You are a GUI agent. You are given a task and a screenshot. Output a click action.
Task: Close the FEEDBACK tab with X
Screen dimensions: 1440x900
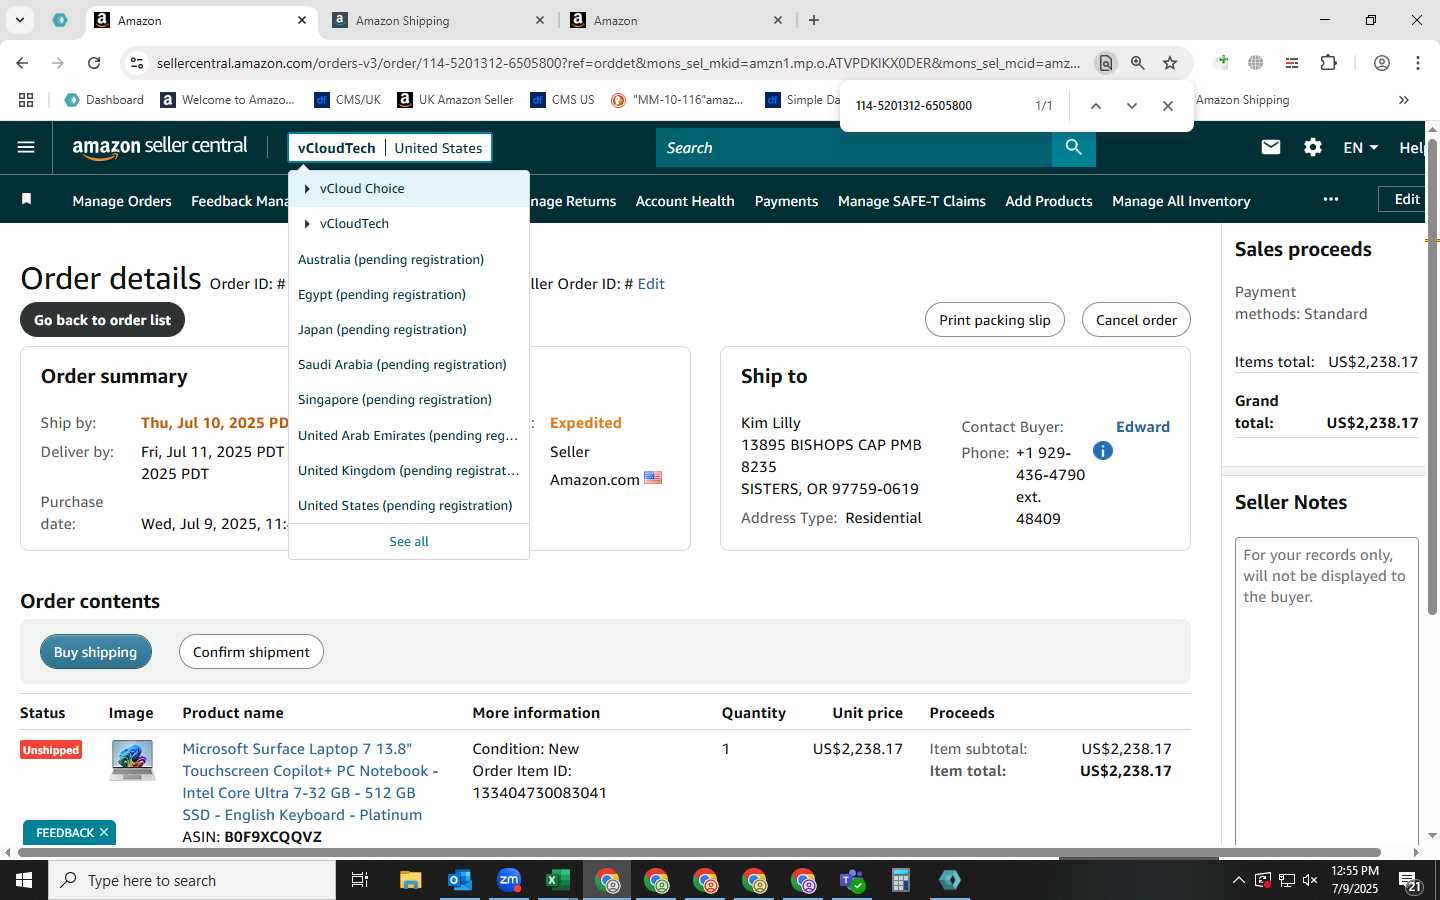(104, 832)
